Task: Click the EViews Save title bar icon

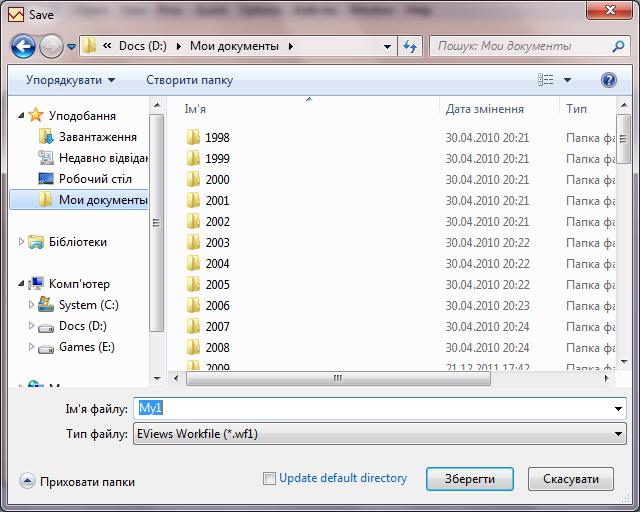Action: pos(16,15)
